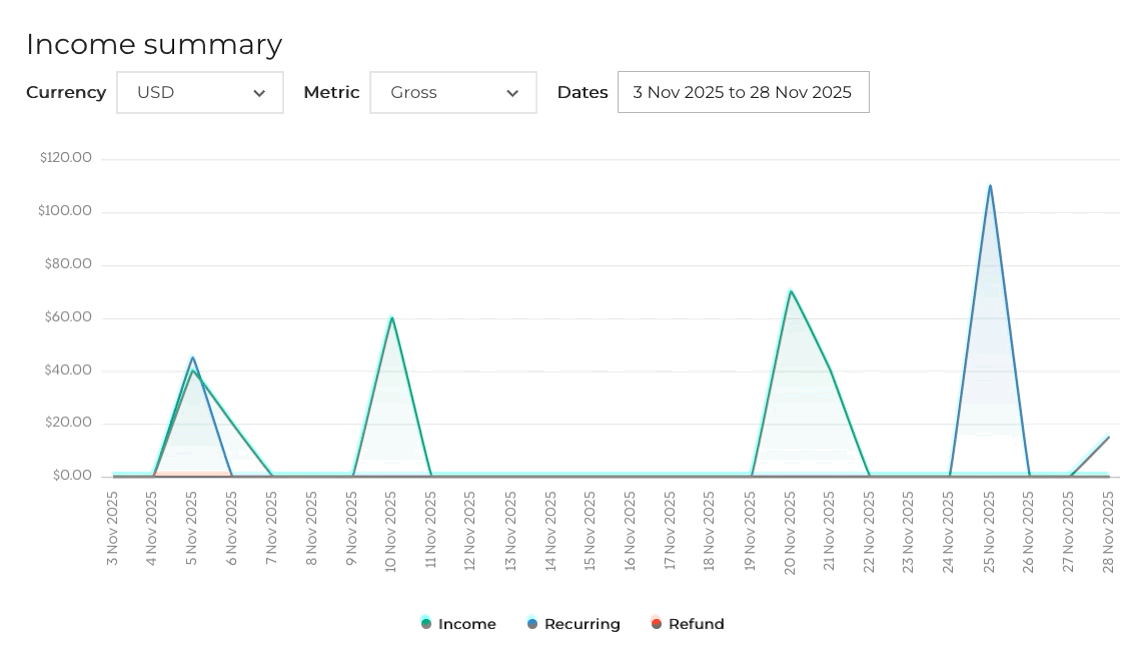The image size is (1147, 657).
Task: Click the Income peak on 20 Nov 2025
Action: click(x=791, y=291)
